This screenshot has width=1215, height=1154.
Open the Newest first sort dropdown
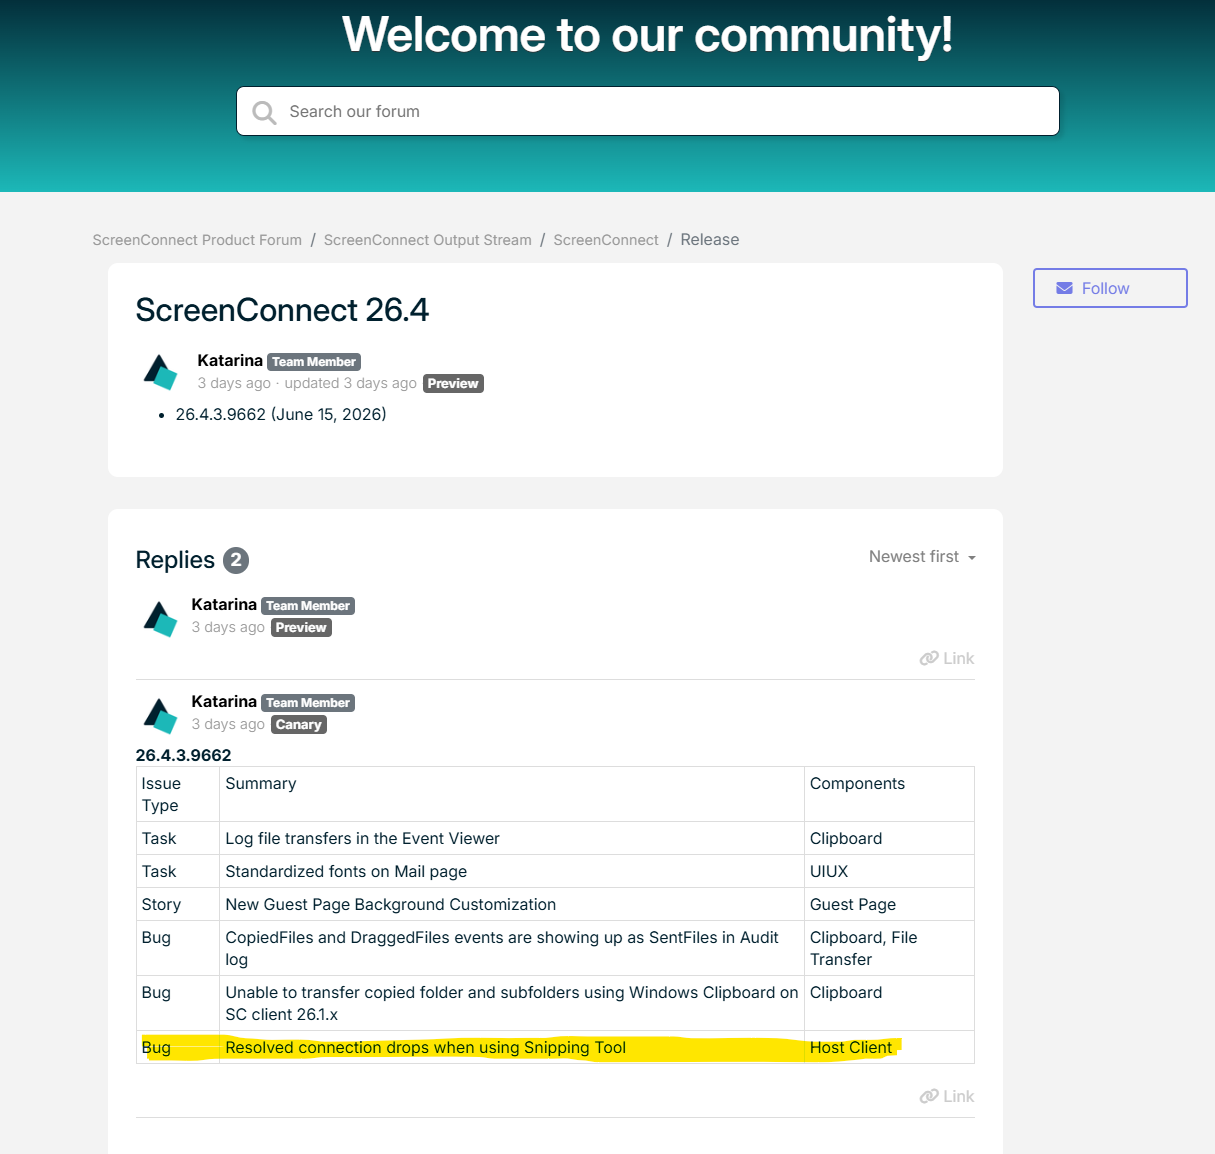click(922, 557)
